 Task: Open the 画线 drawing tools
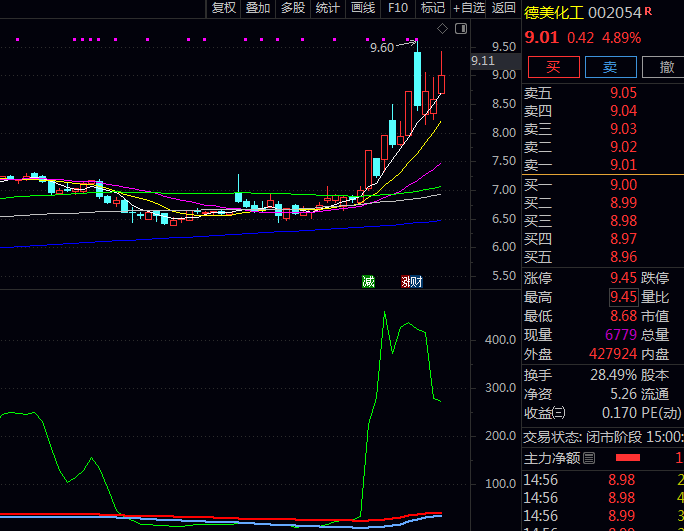[363, 8]
